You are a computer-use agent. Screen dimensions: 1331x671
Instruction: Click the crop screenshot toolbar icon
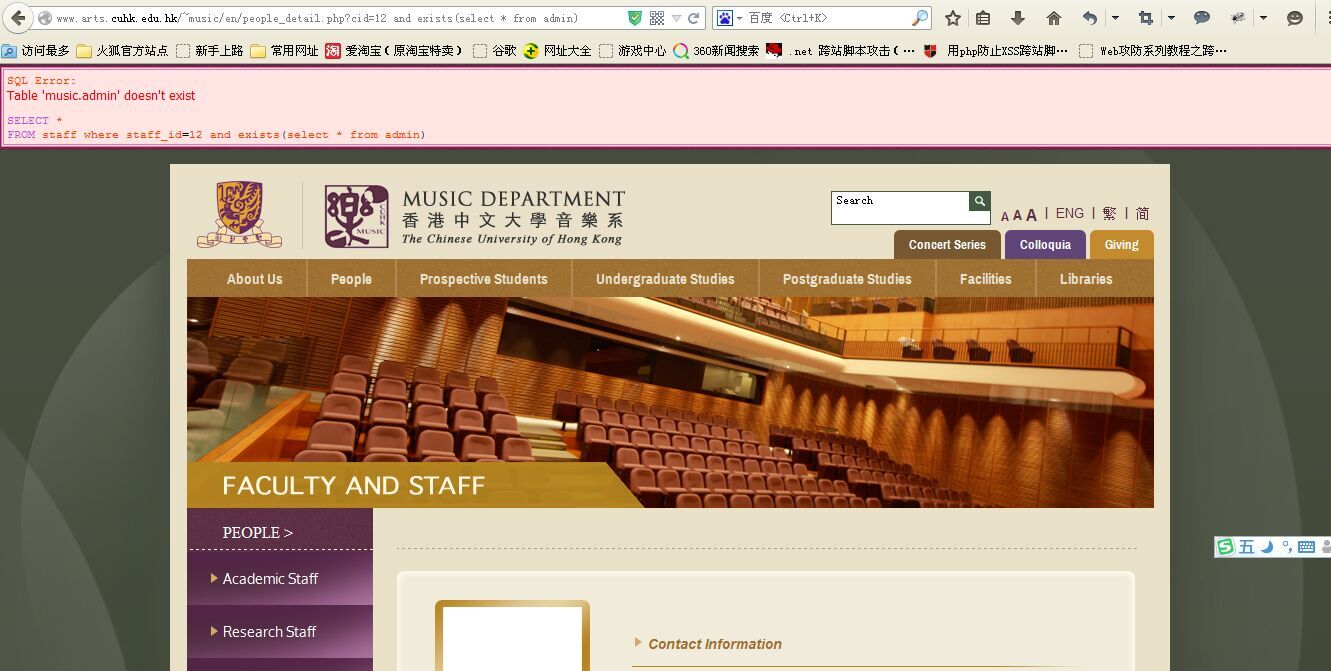1146,18
